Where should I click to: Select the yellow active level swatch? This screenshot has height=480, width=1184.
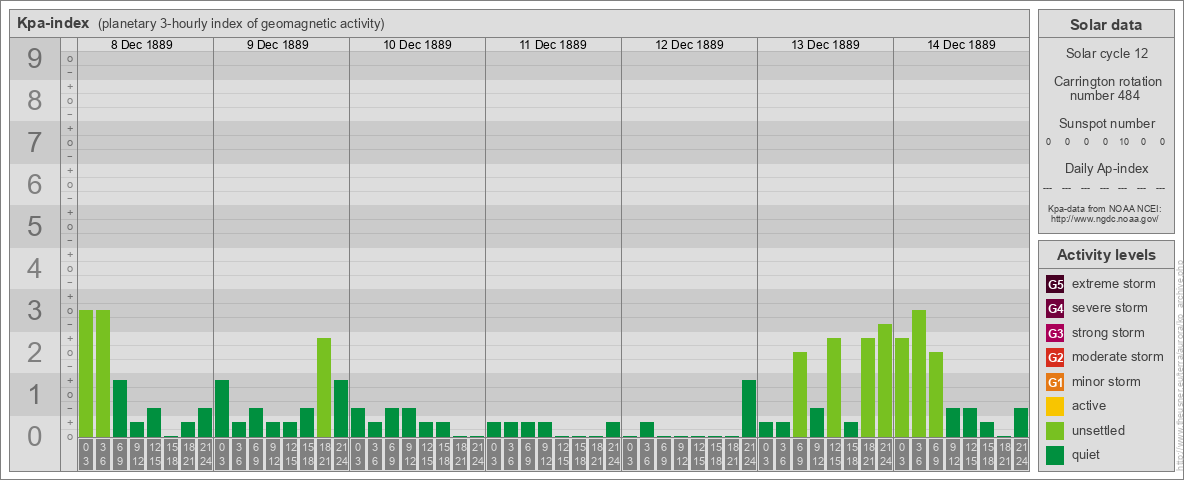[1055, 406]
